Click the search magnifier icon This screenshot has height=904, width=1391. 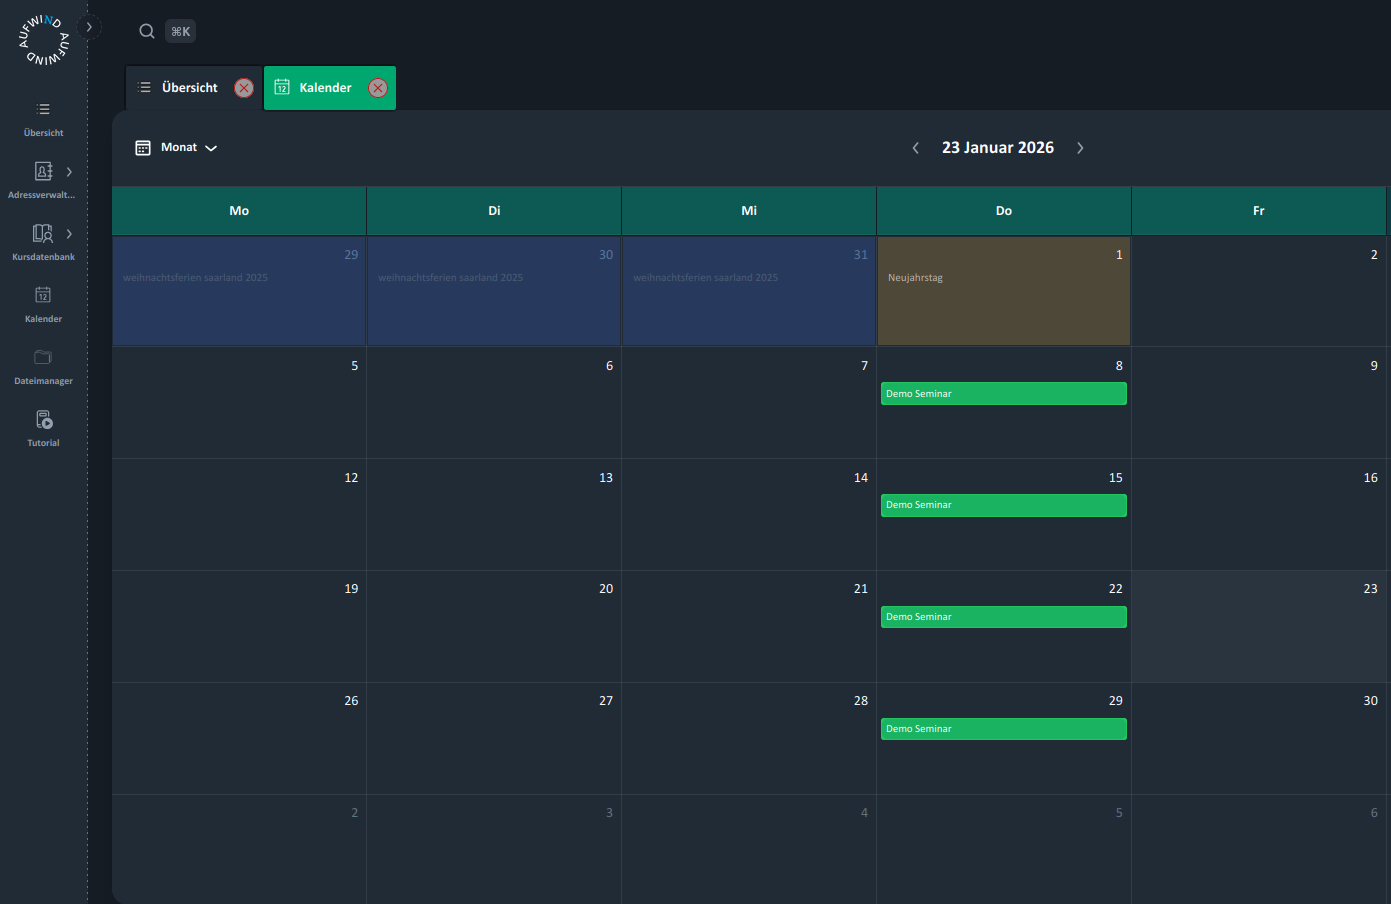(x=147, y=31)
